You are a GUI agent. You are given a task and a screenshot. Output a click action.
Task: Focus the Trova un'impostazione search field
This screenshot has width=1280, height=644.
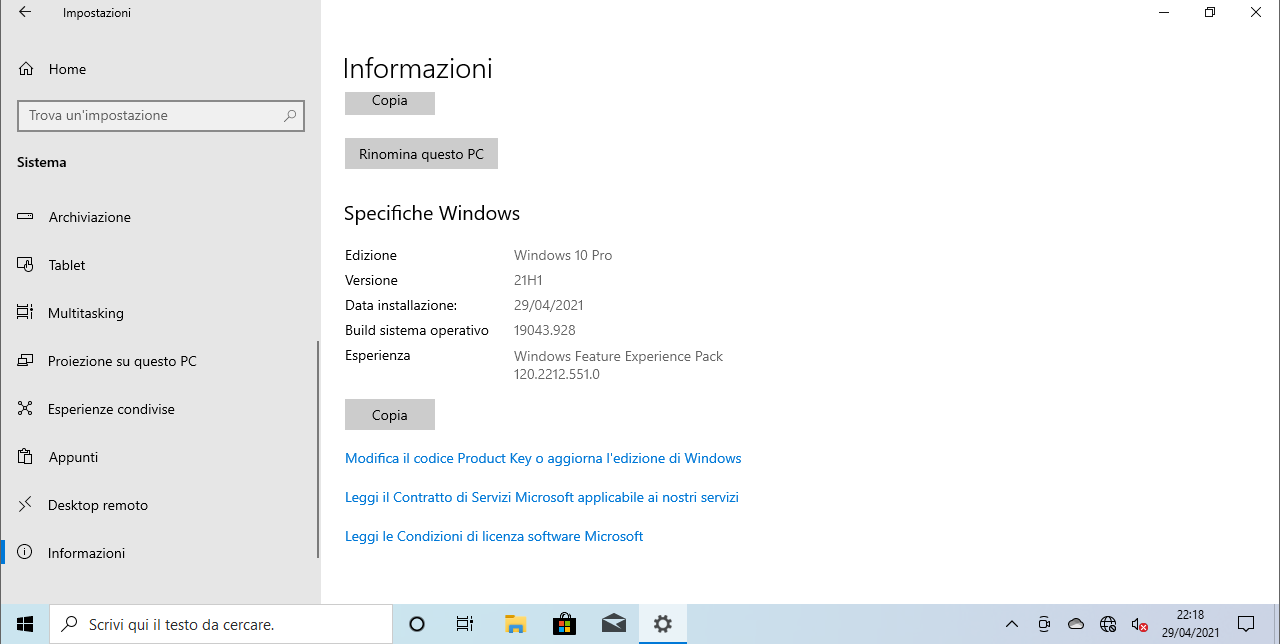click(x=161, y=115)
